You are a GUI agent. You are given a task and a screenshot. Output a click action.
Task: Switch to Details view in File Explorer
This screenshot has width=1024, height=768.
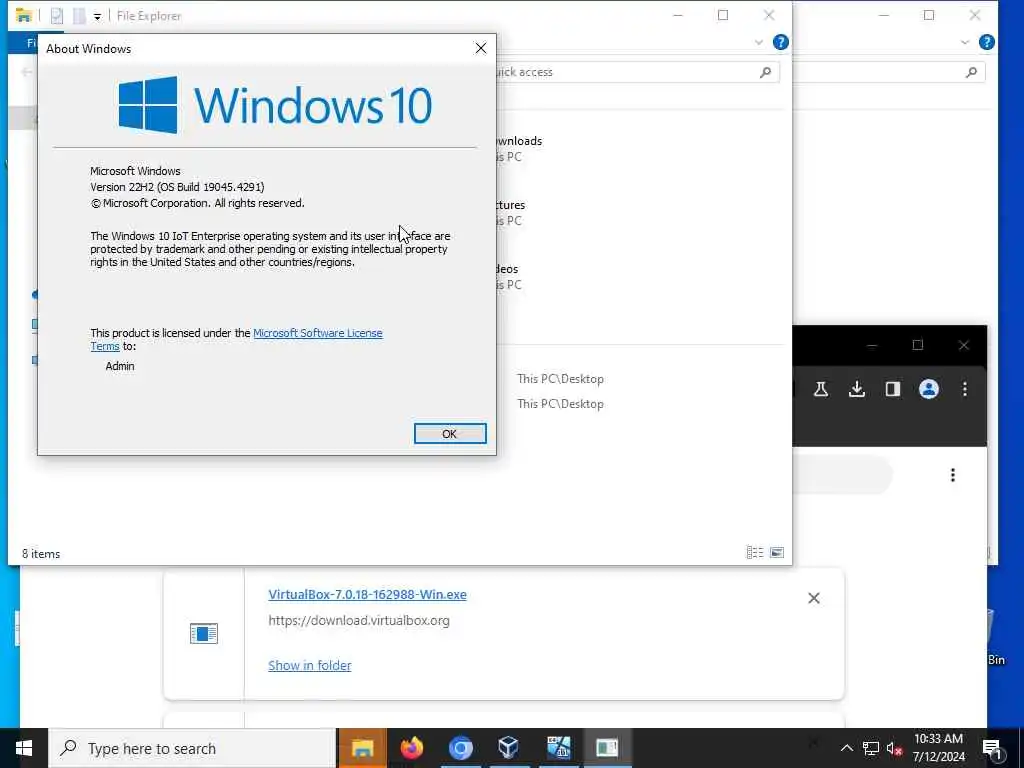click(754, 552)
